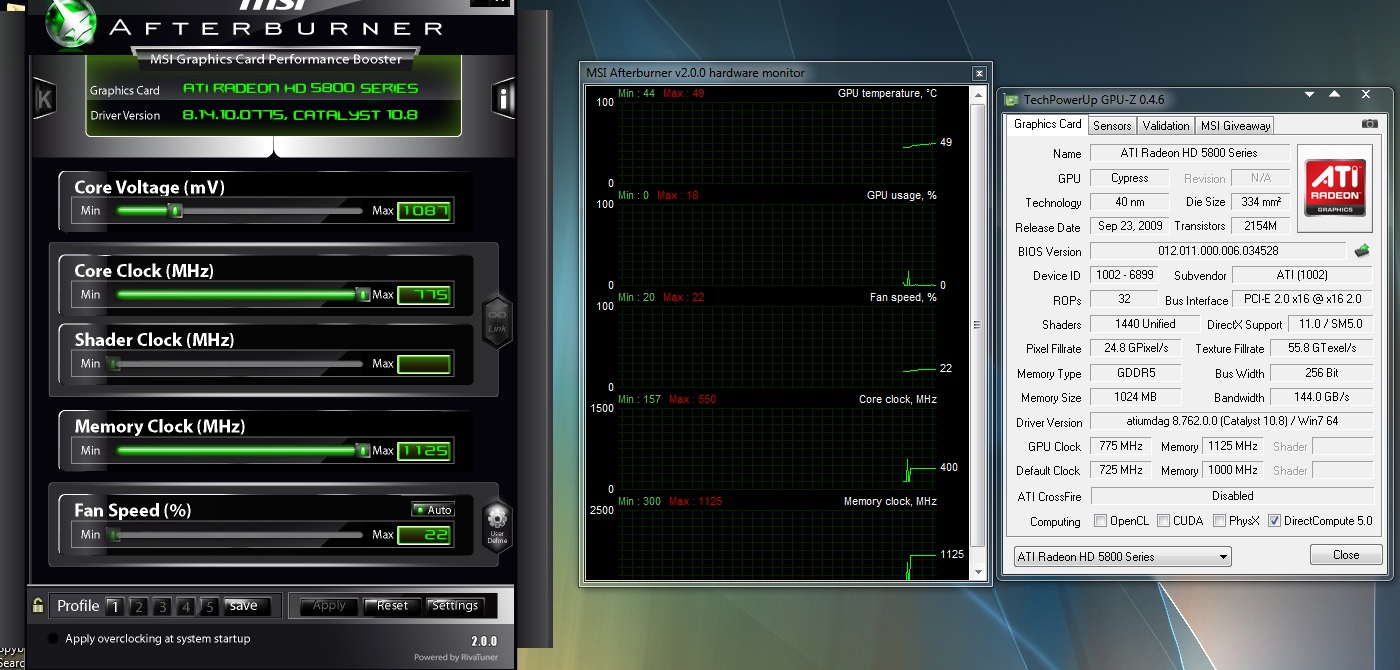Select profile slot 4
Viewport: 1400px width, 670px height.
tap(186, 606)
